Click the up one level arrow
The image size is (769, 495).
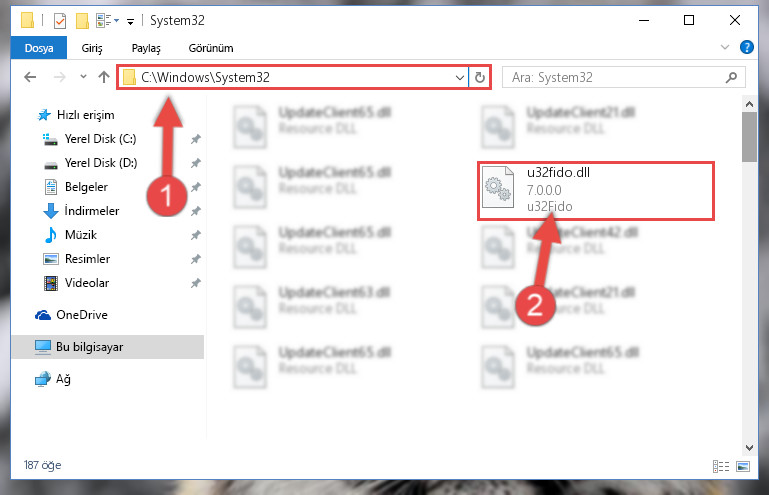click(x=103, y=77)
